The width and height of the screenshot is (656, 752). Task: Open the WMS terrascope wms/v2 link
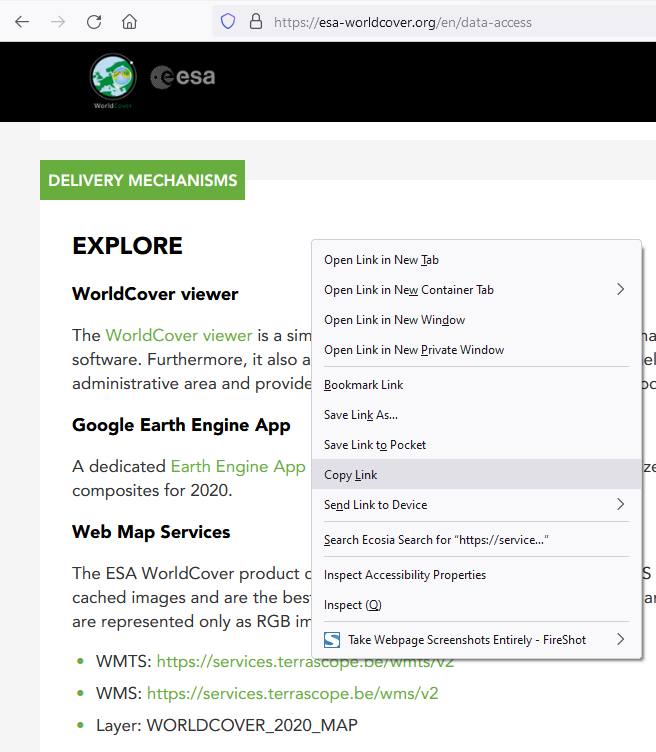tap(293, 693)
